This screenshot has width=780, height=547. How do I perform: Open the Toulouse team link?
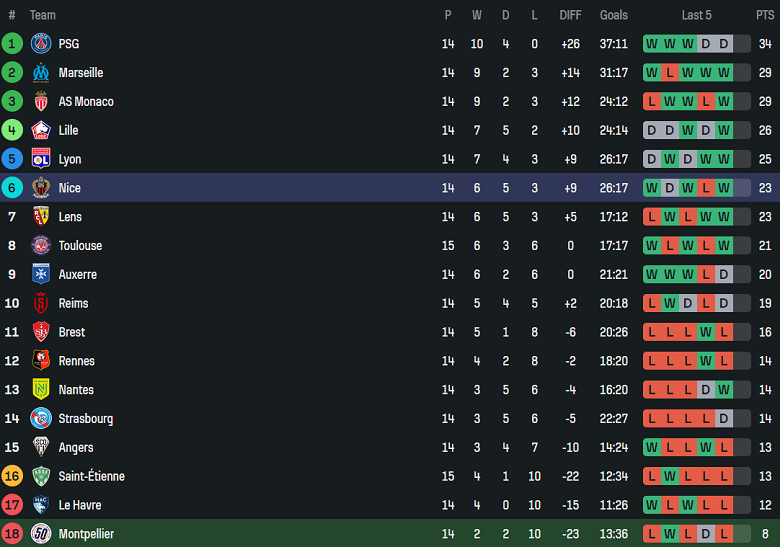pyautogui.click(x=80, y=246)
